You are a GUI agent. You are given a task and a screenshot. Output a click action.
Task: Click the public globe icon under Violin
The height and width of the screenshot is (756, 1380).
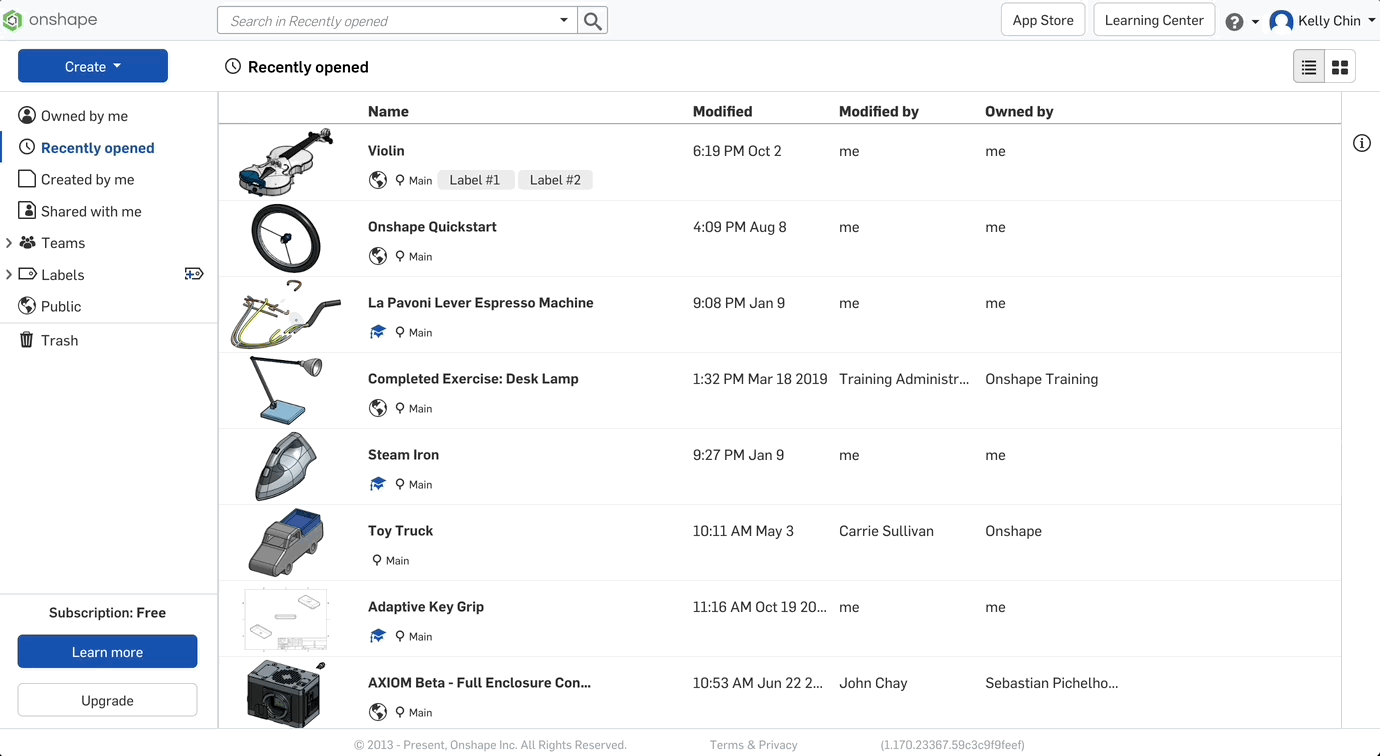point(378,180)
